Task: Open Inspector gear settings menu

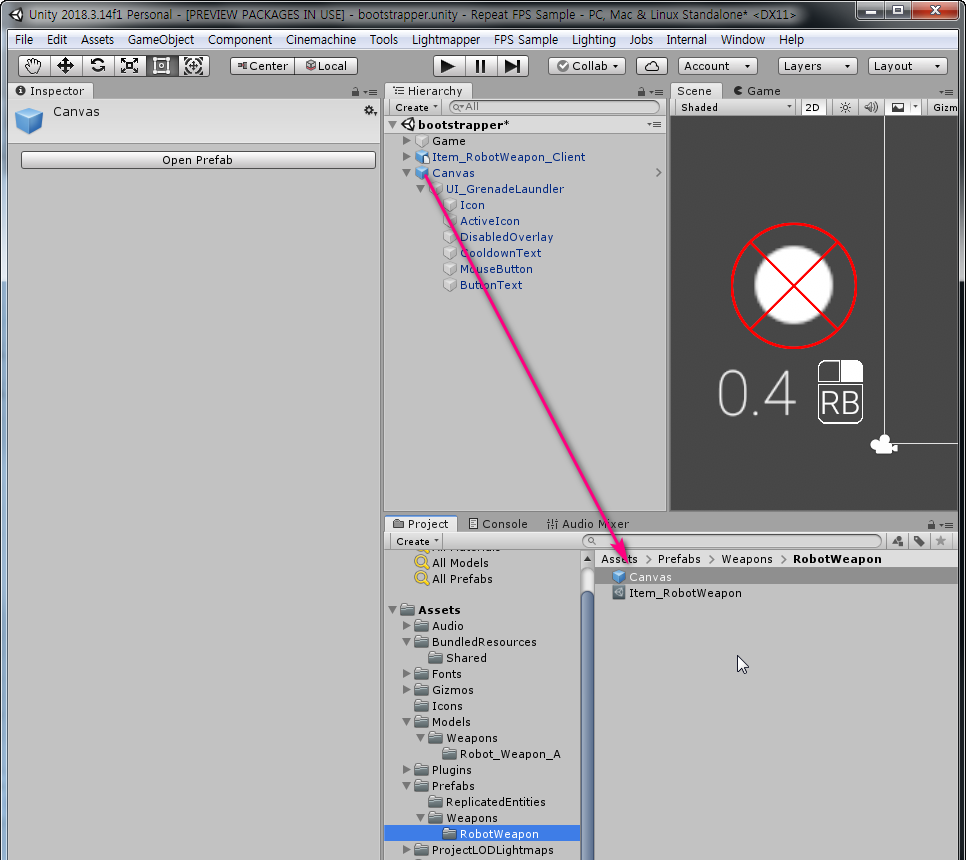Action: click(370, 111)
